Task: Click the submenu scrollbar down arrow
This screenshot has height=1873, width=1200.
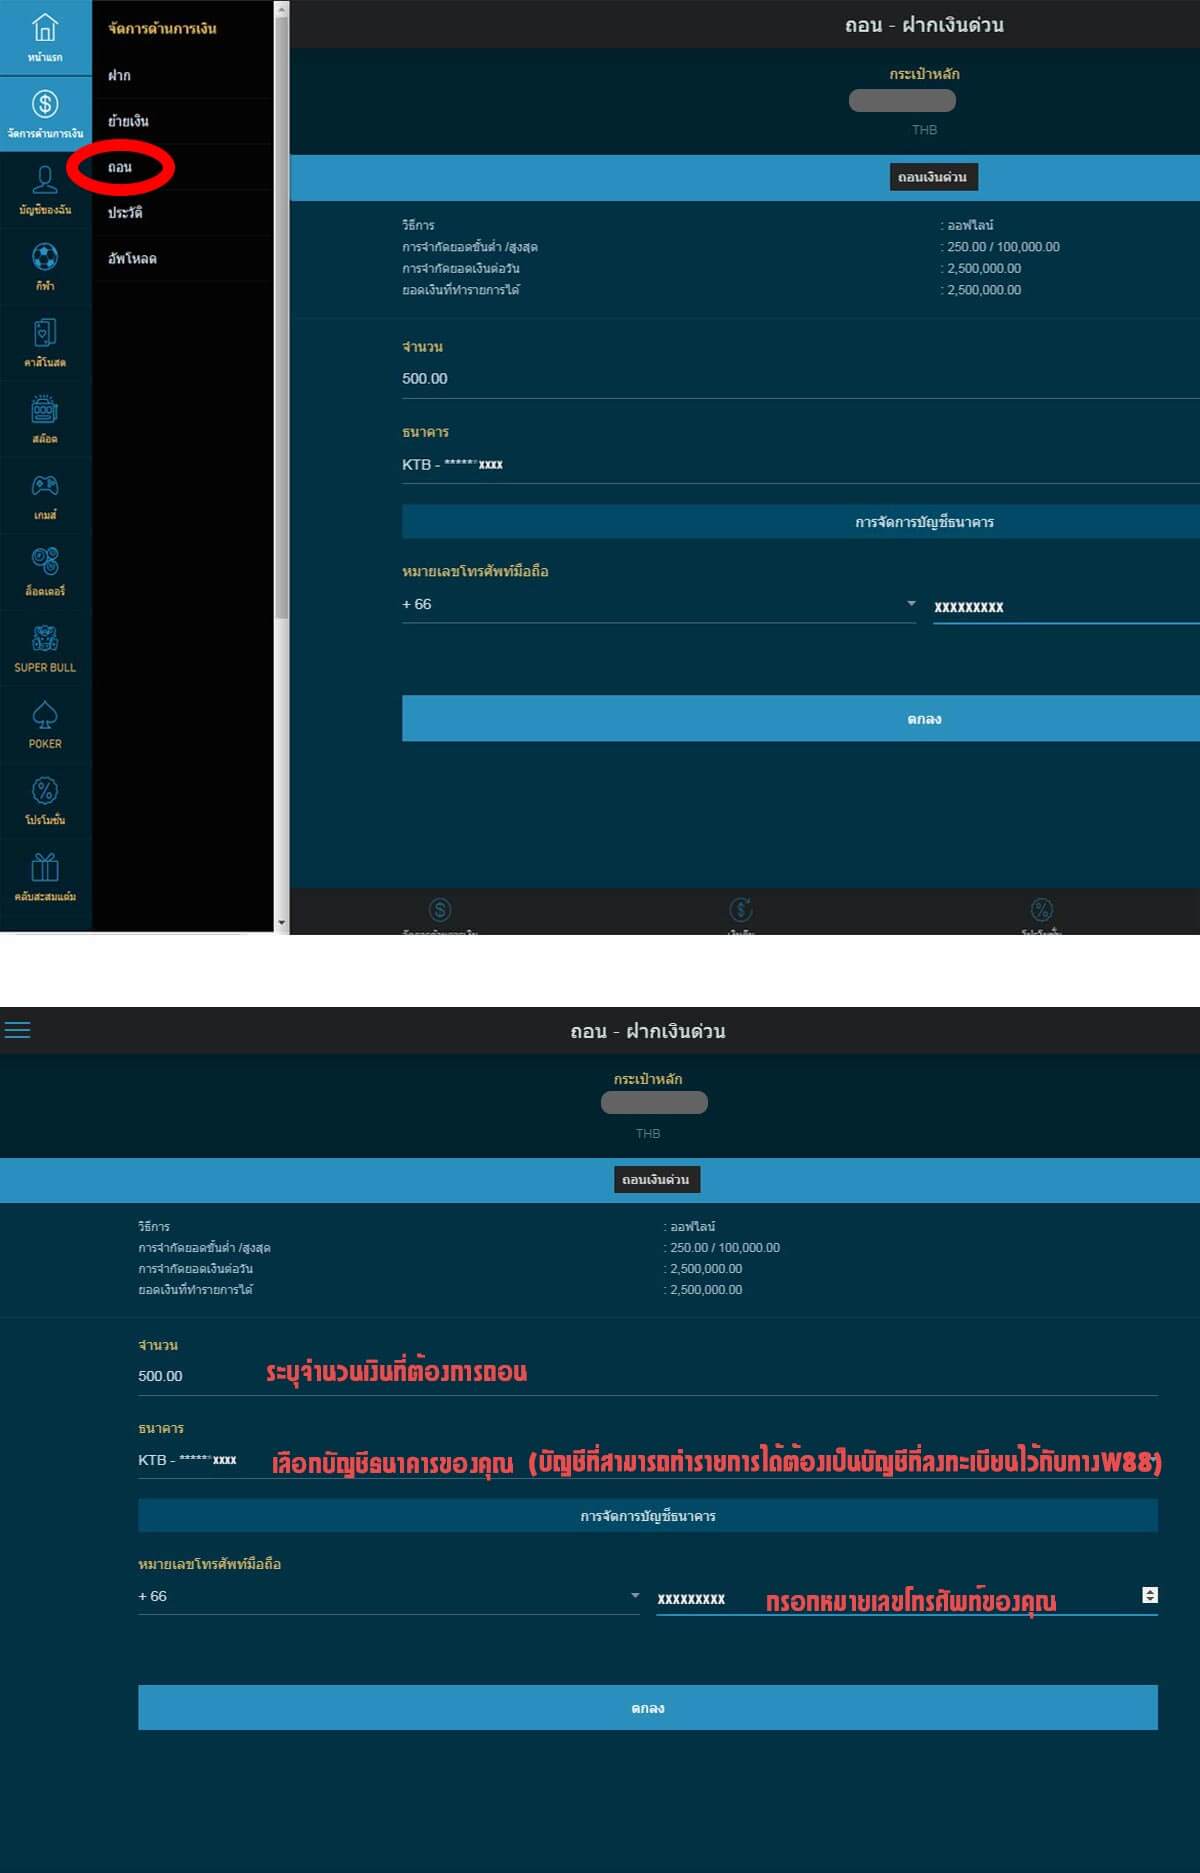Action: click(281, 923)
